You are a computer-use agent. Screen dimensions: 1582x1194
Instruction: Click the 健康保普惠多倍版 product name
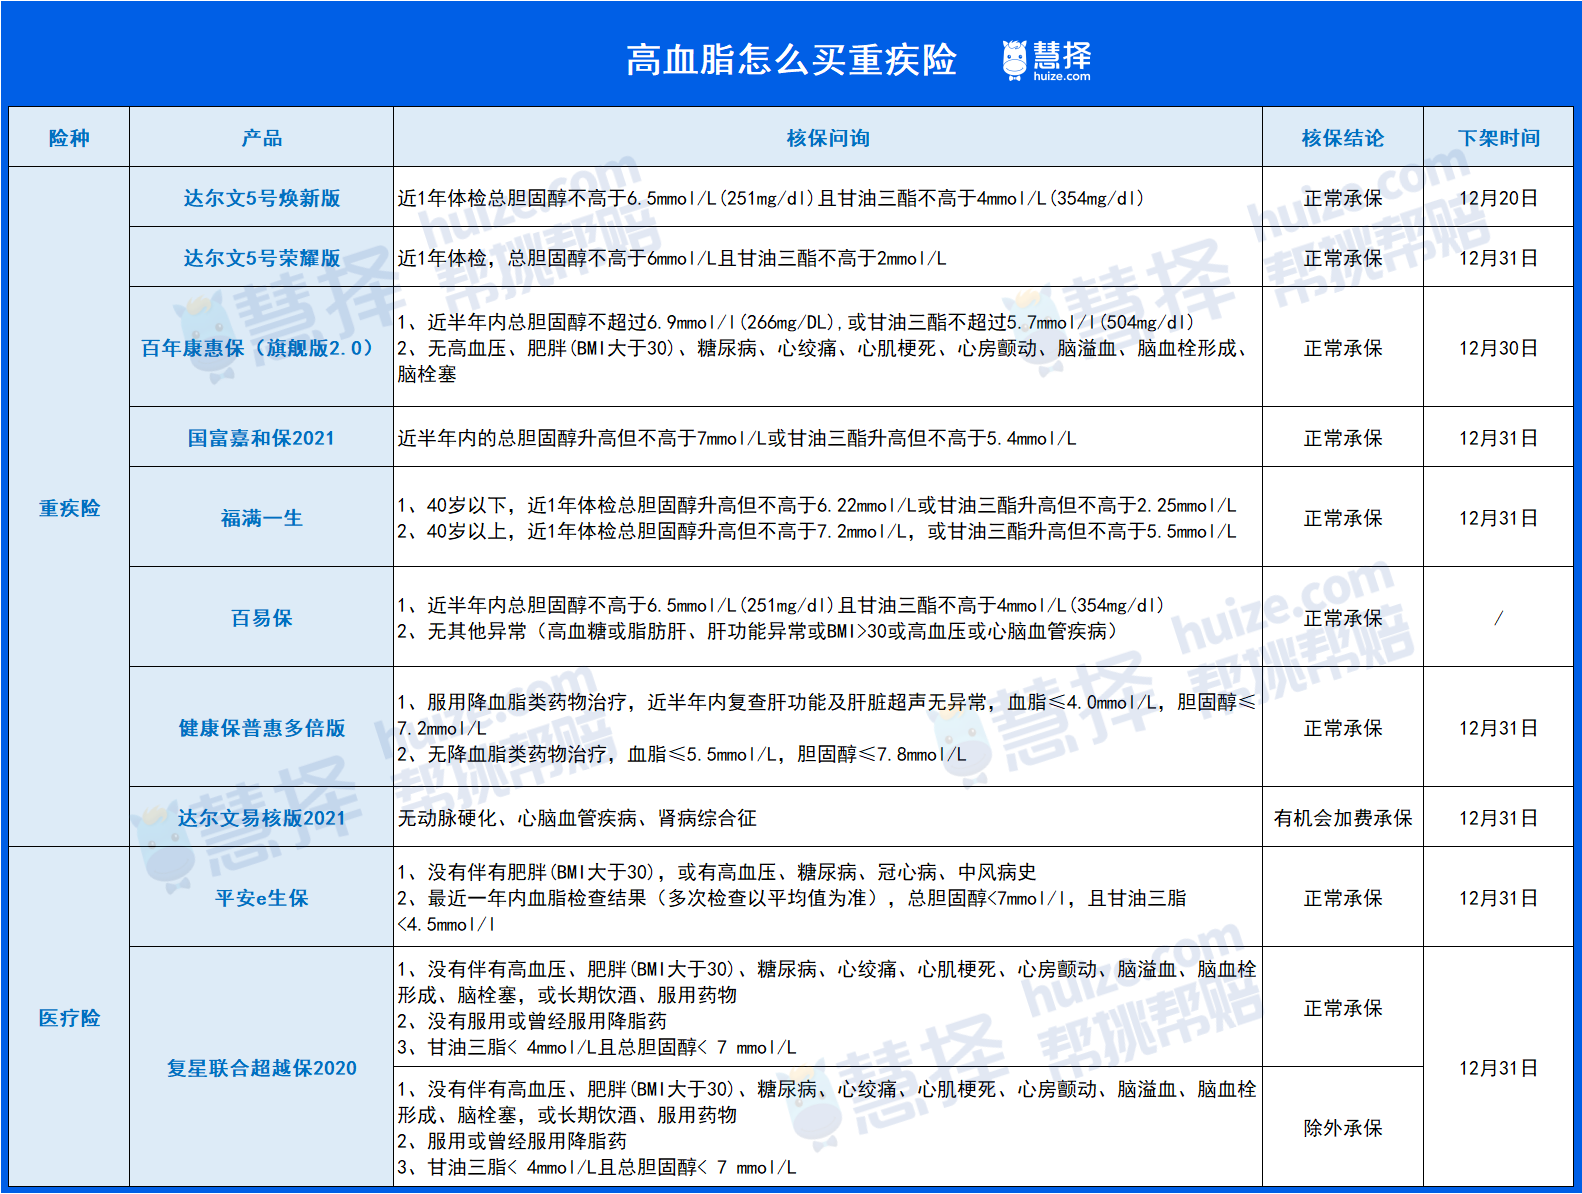[x=261, y=728]
